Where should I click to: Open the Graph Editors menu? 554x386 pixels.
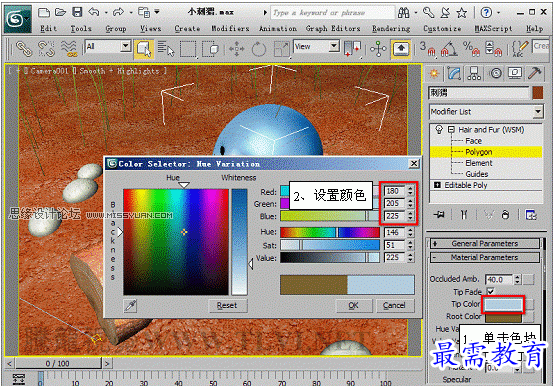[333, 29]
